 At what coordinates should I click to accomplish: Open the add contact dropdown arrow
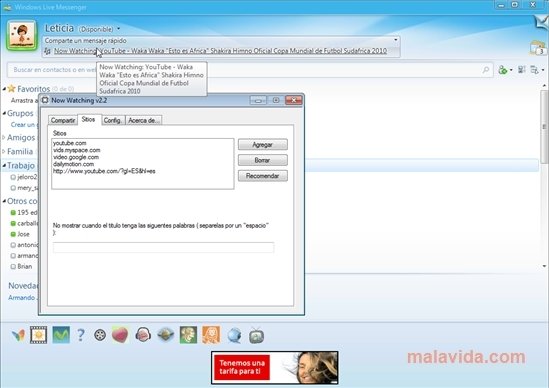click(511, 70)
